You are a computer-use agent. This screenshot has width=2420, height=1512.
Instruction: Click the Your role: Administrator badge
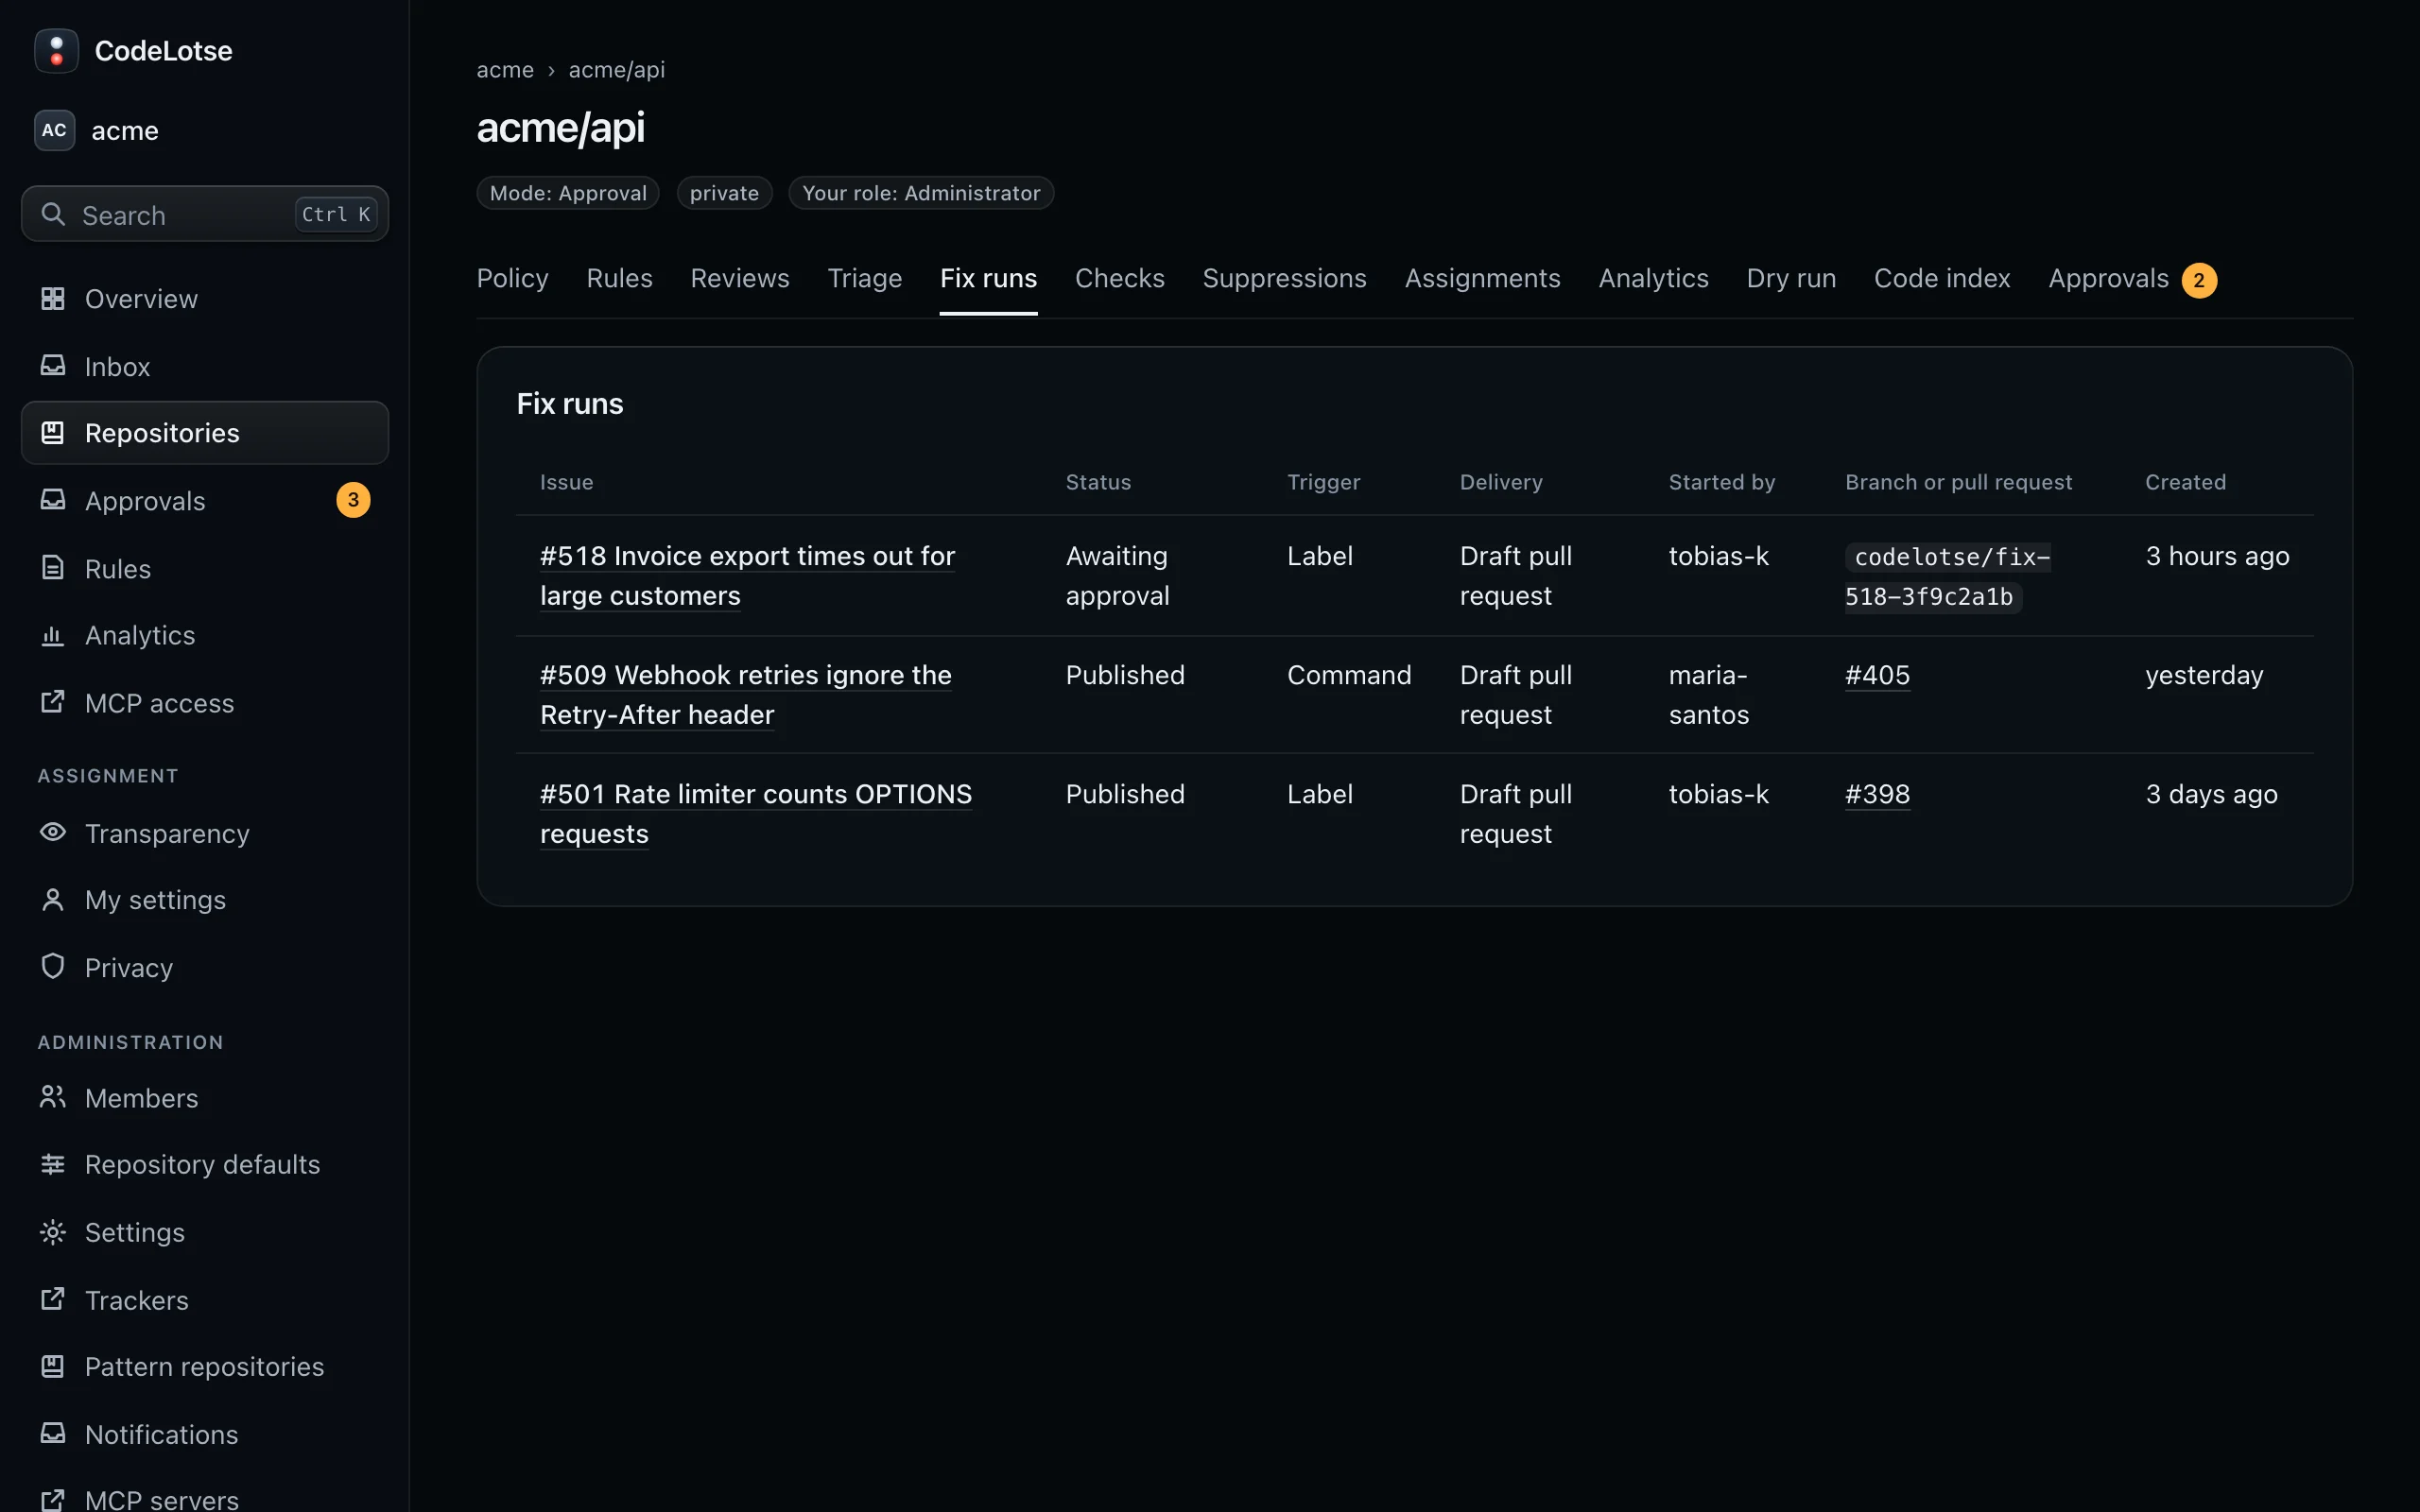(x=921, y=193)
